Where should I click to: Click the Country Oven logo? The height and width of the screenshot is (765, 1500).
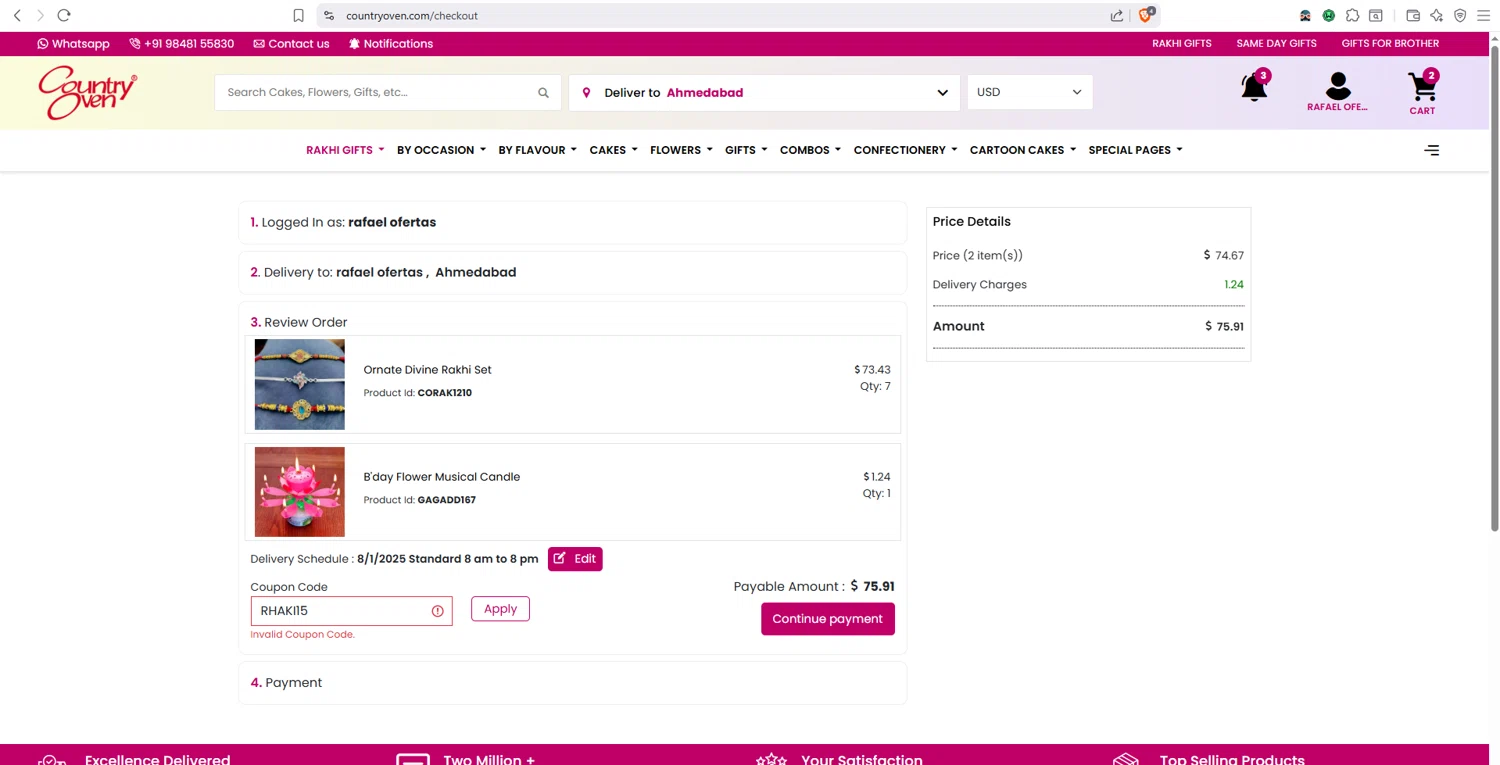pos(88,93)
